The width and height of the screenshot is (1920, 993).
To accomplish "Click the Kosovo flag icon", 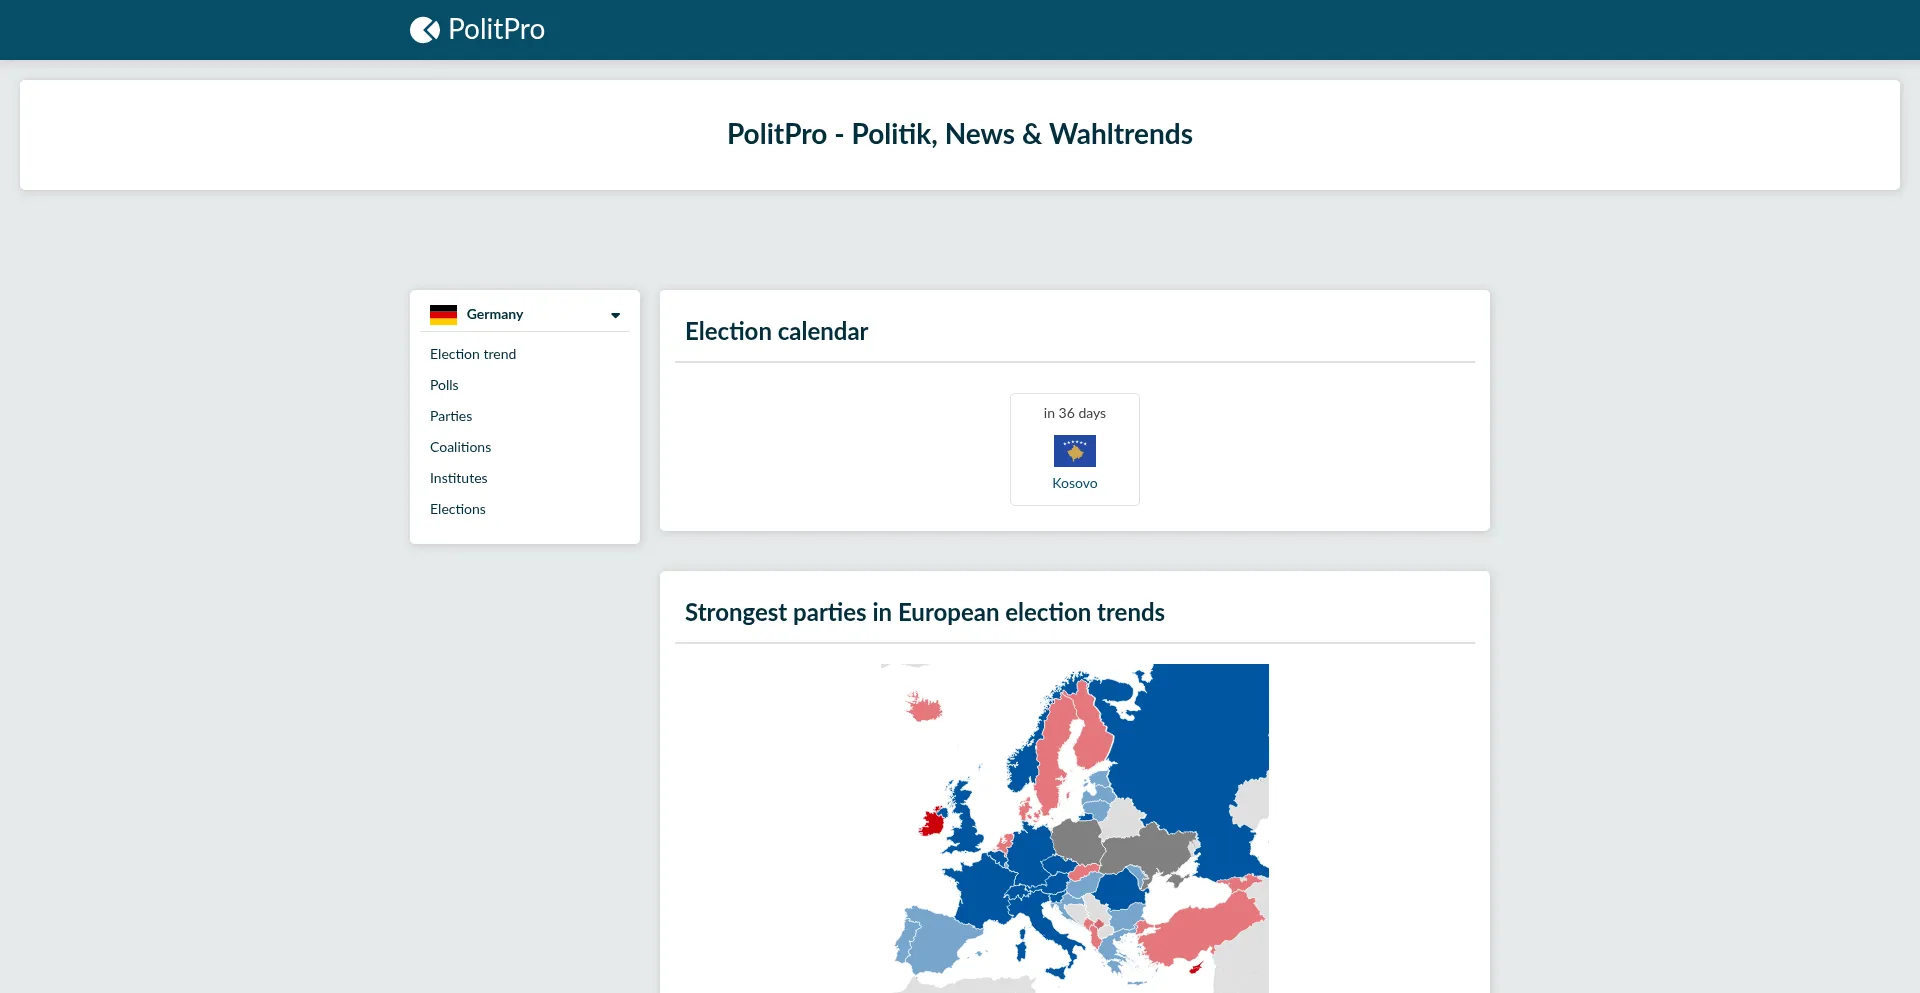I will coord(1074,451).
